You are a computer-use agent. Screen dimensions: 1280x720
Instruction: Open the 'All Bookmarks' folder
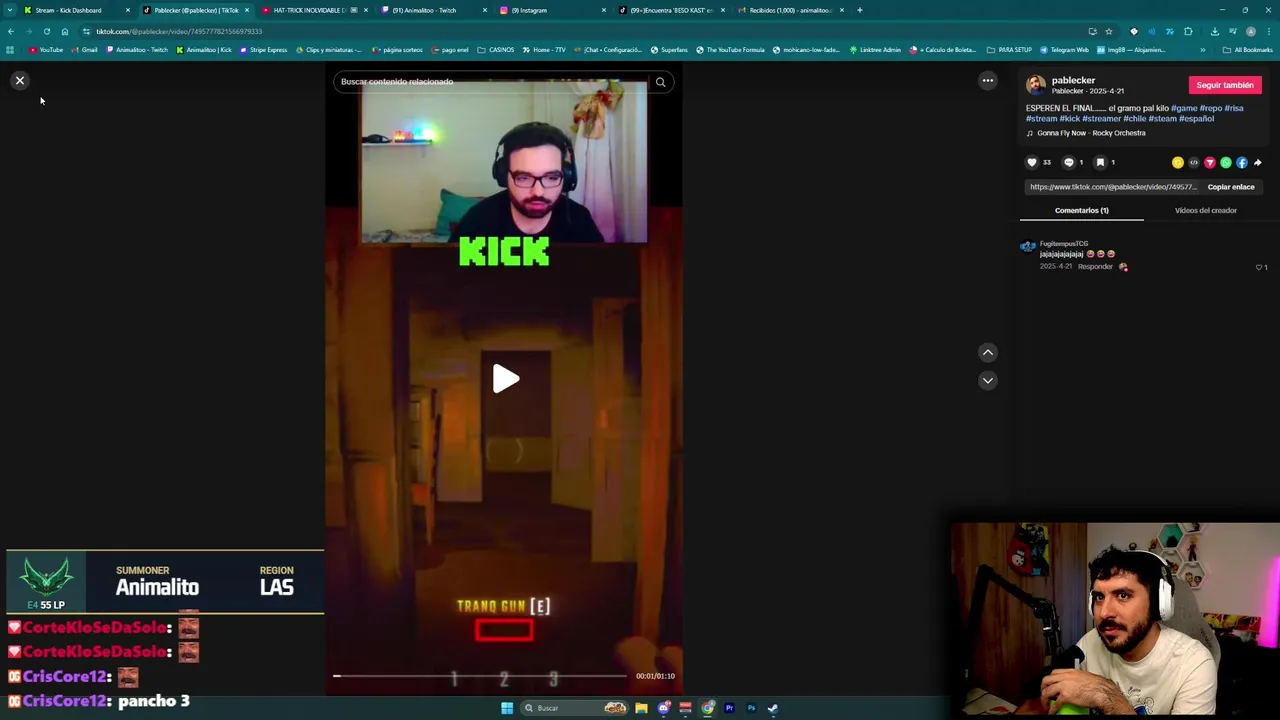(x=1247, y=50)
